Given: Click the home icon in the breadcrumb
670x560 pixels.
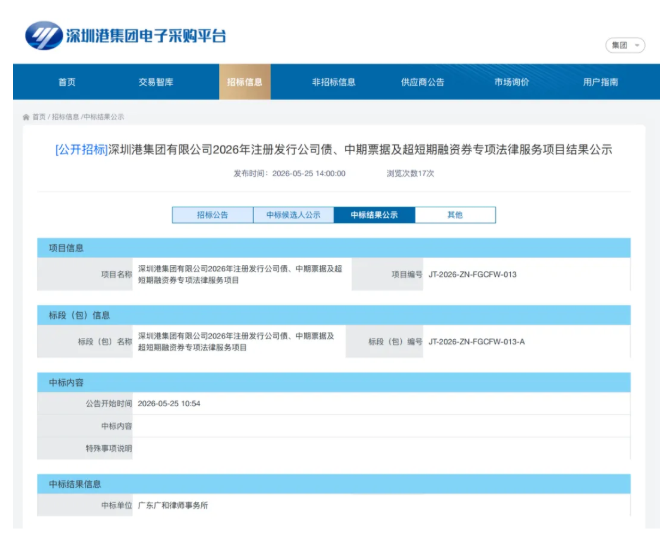Looking at the screenshot, I should (26, 117).
